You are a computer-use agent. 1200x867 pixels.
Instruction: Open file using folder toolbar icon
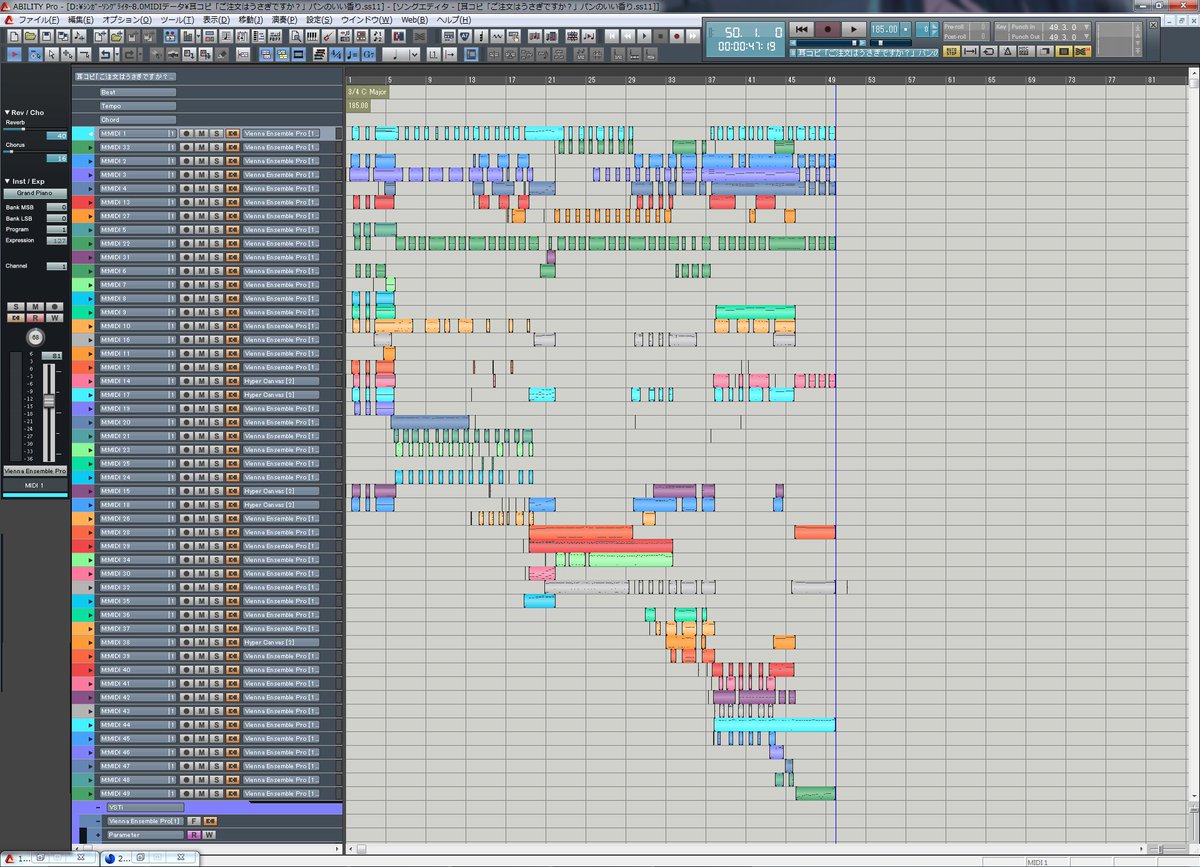point(30,36)
